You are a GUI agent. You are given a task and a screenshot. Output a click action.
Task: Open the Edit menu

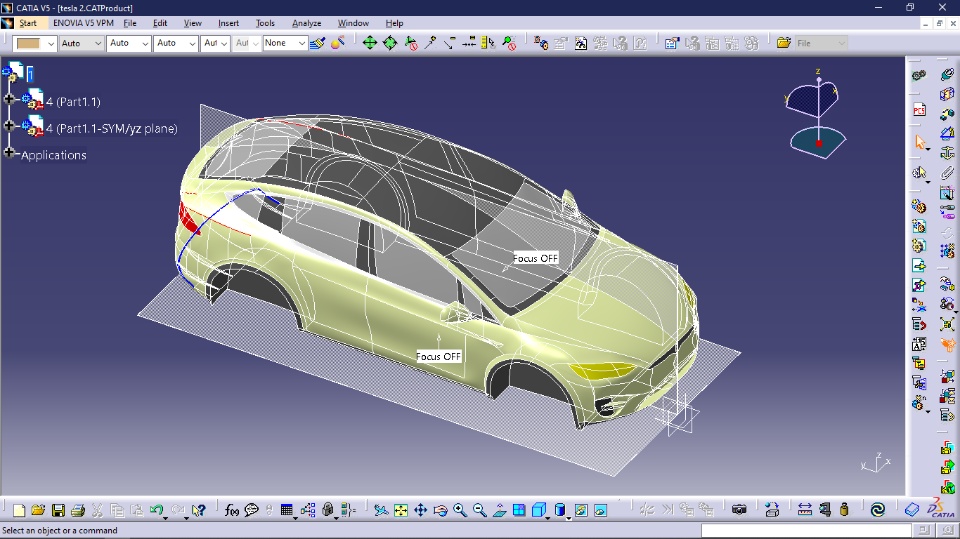pos(160,23)
